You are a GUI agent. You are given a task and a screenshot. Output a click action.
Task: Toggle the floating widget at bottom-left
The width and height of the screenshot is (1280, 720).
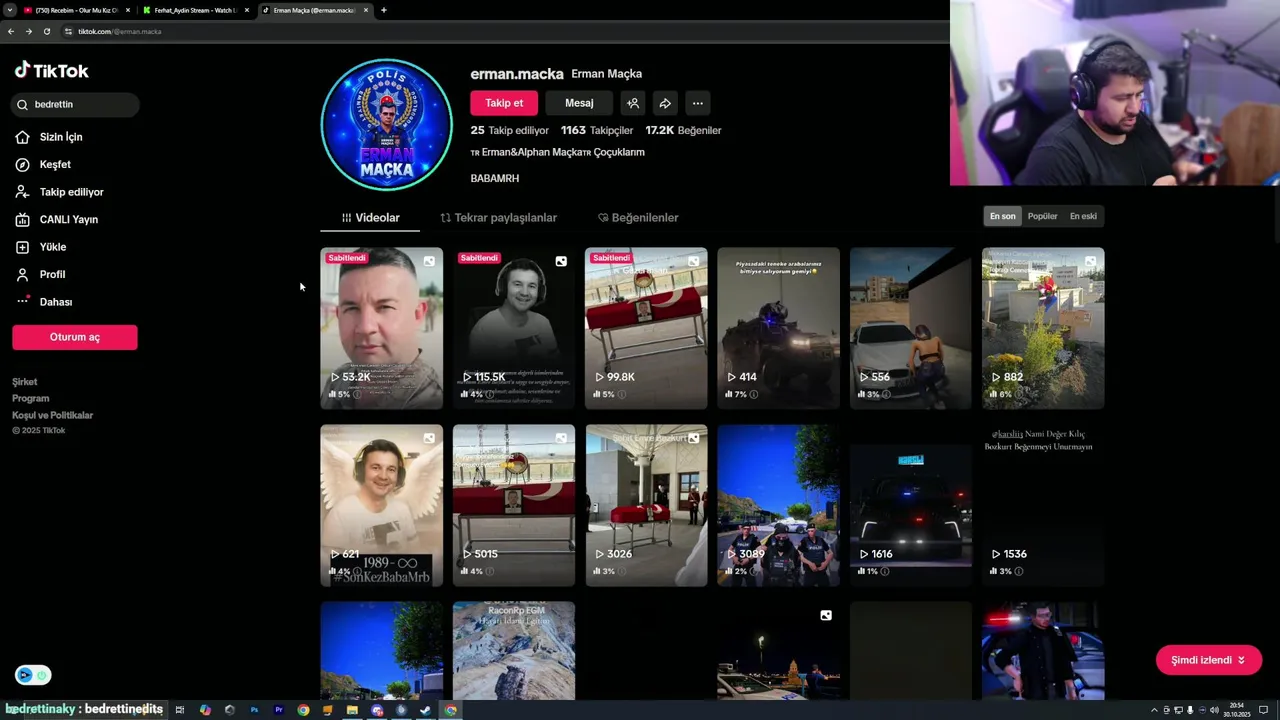point(33,675)
